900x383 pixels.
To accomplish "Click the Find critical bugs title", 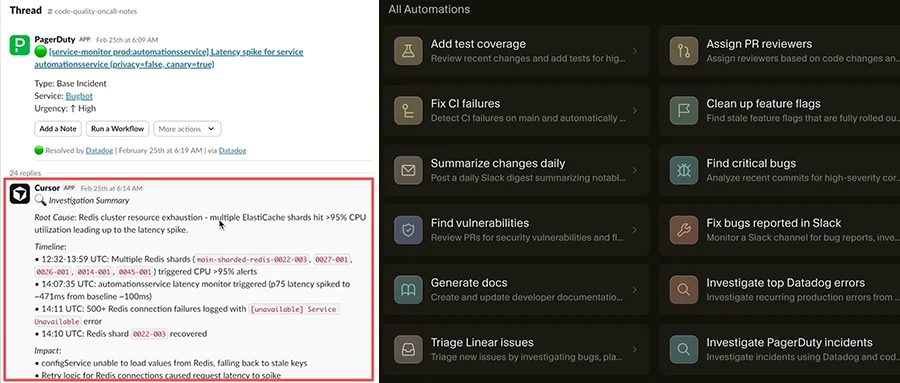I will 751,163.
